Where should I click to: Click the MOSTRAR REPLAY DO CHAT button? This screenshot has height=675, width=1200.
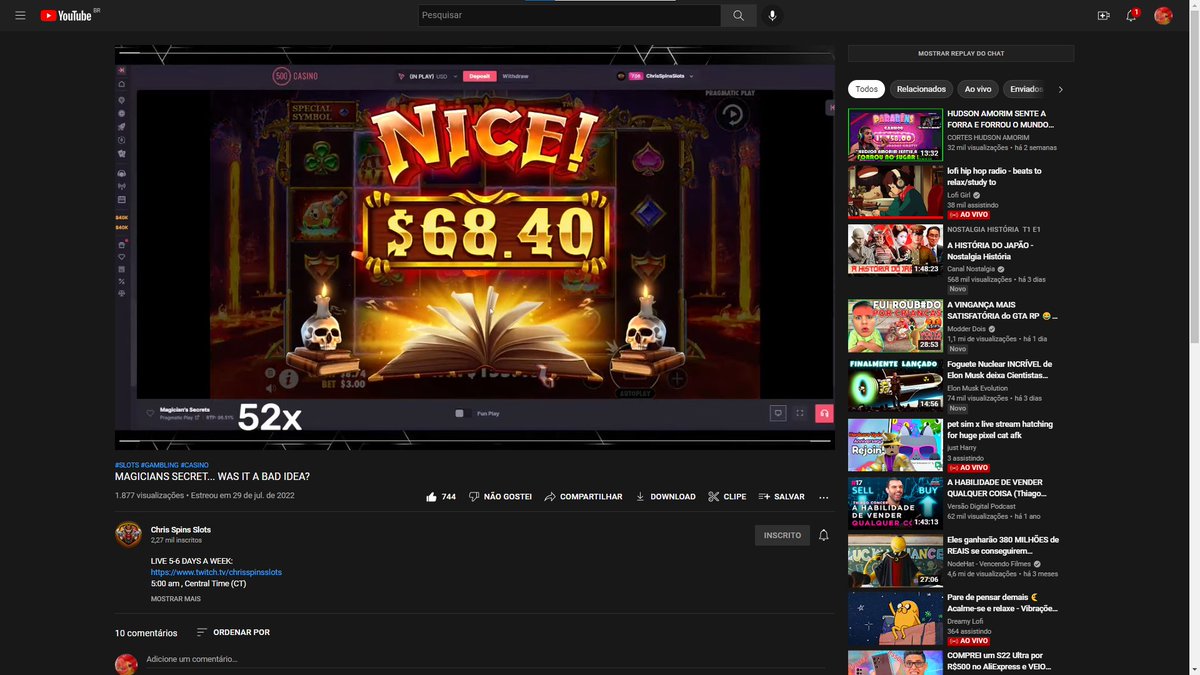[x=961, y=54]
